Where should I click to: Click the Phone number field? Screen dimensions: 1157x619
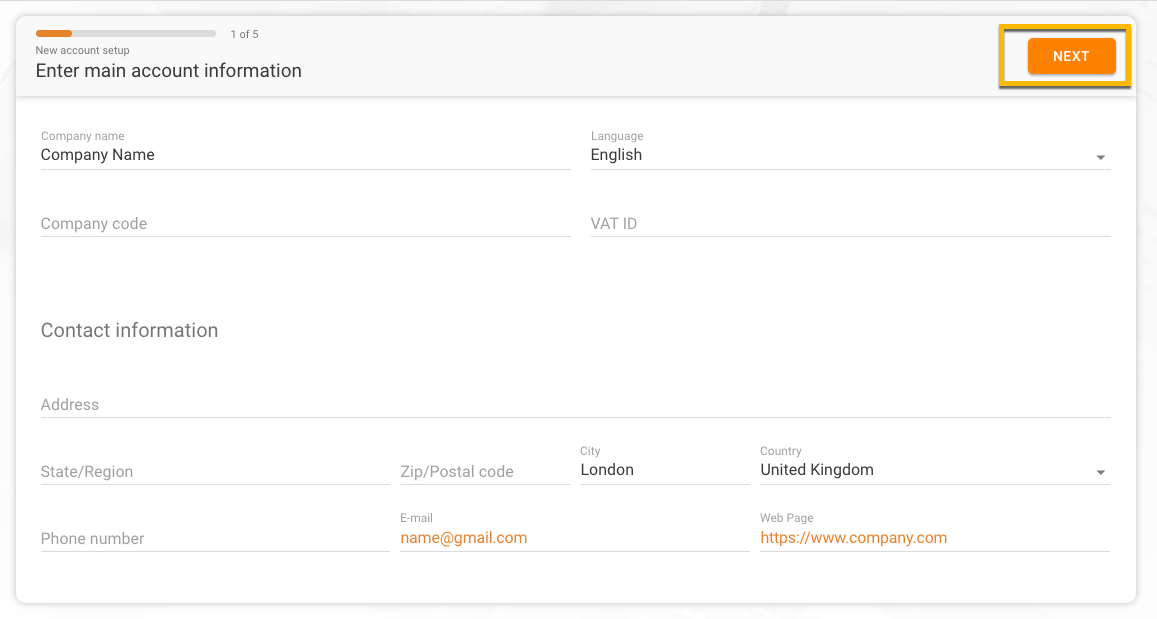pyautogui.click(x=215, y=539)
